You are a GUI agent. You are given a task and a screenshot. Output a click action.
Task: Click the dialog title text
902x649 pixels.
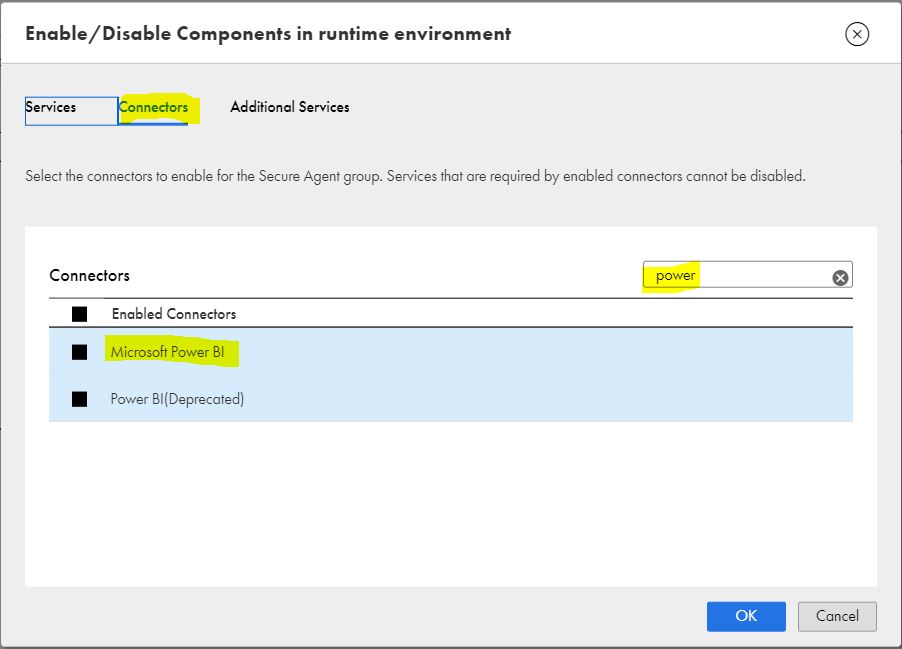(268, 34)
